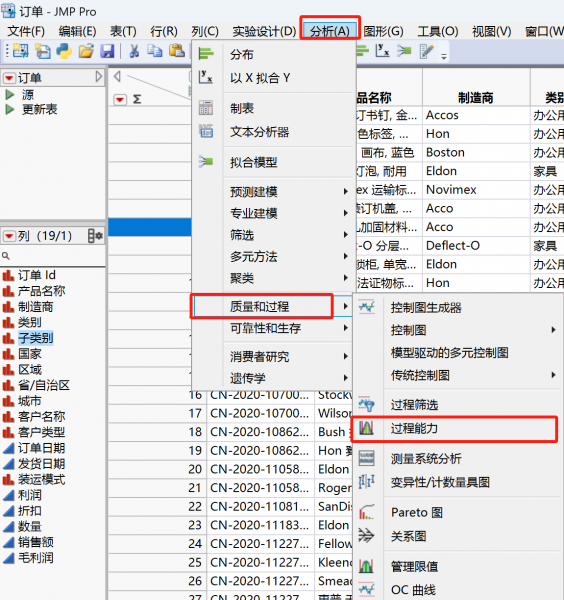Screen dimensions: 564x600
Task: Click the Open file folder icon
Action: point(86,51)
